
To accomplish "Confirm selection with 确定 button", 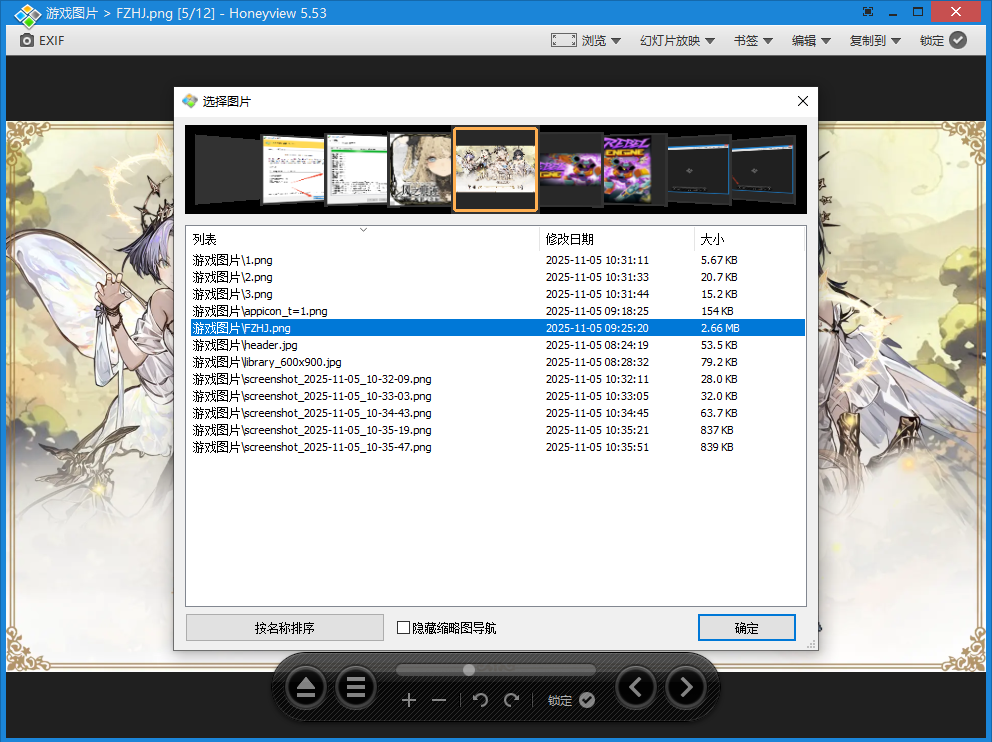I will point(746,628).
